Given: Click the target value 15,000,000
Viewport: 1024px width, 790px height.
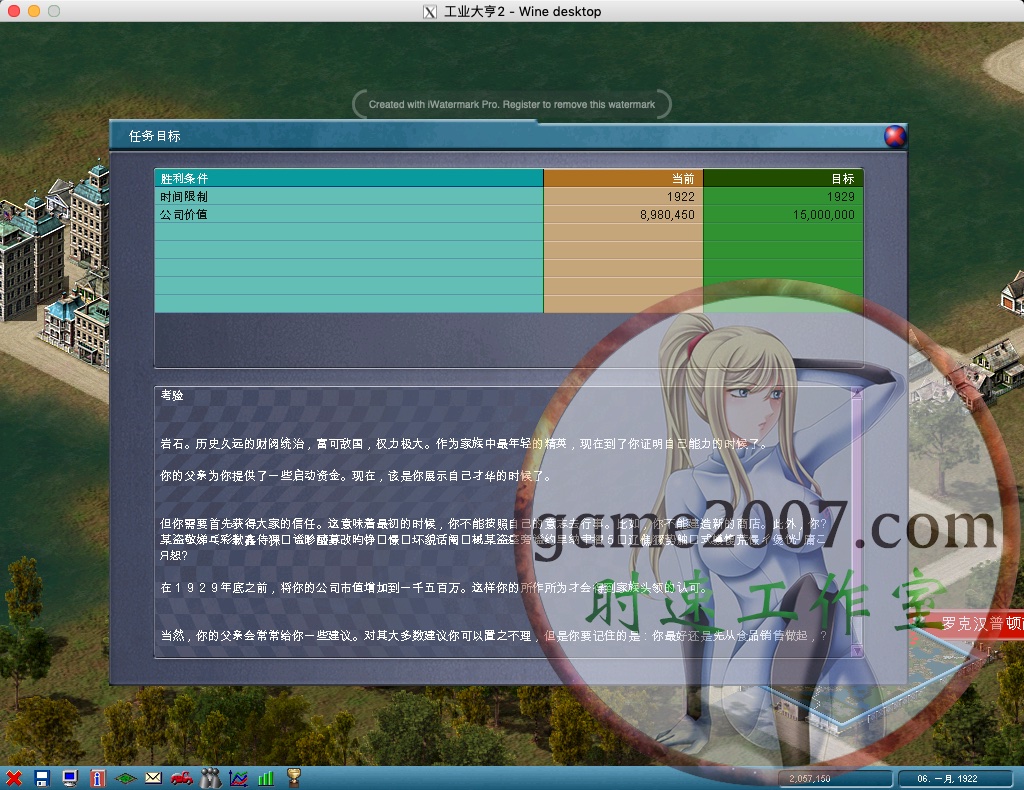Looking at the screenshot, I should point(824,215).
